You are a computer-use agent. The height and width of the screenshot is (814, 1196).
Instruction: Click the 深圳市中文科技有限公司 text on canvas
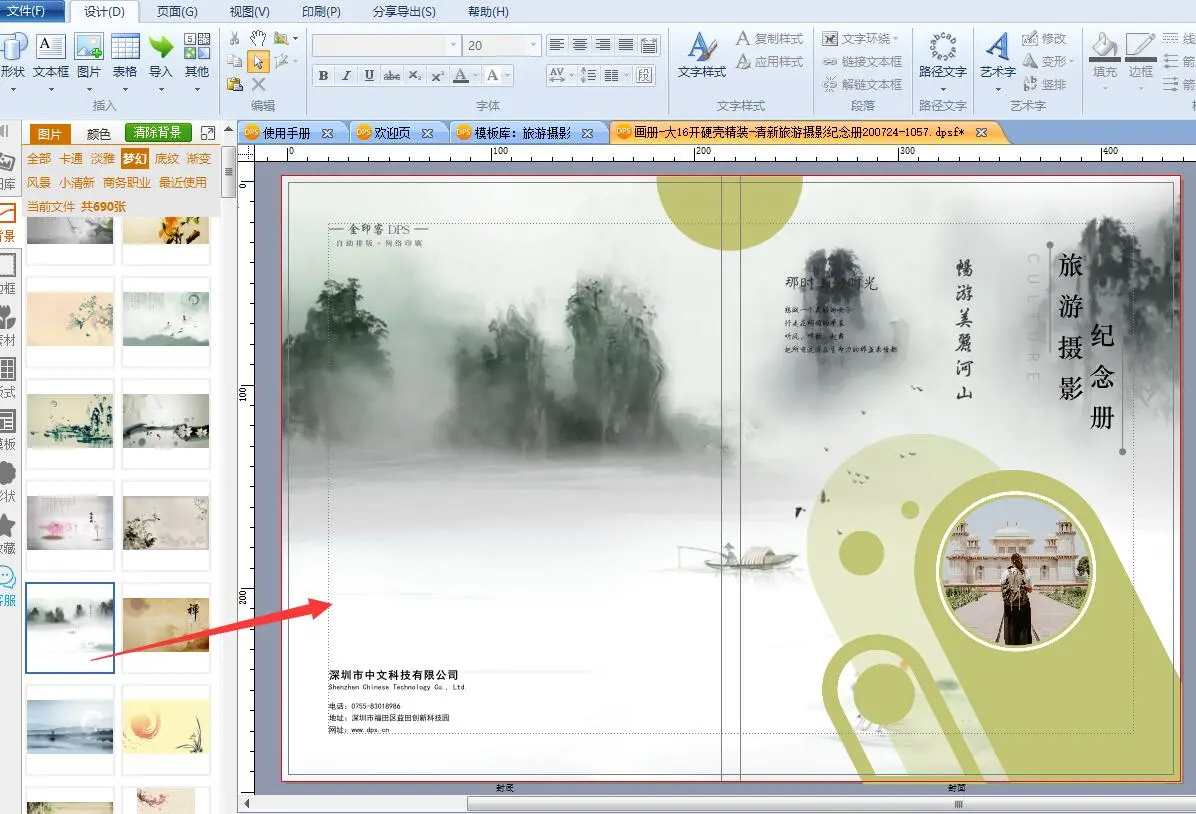(394, 675)
